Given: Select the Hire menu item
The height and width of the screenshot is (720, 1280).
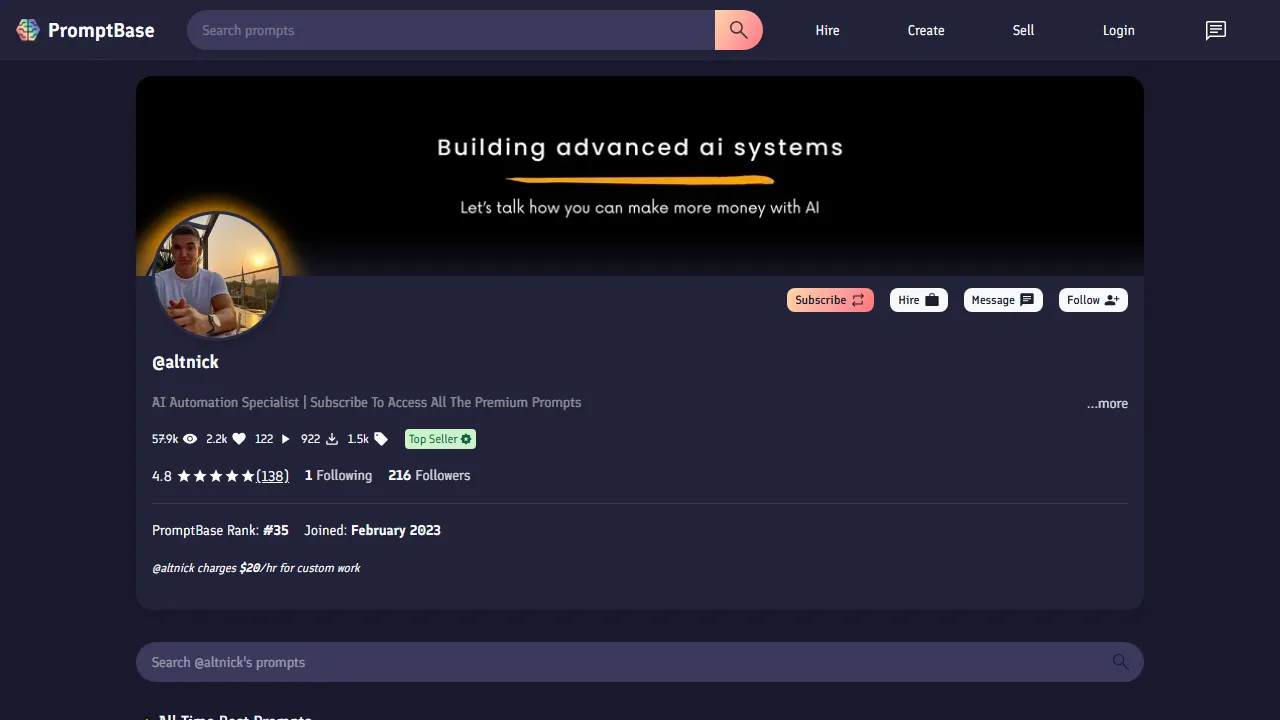Looking at the screenshot, I should pyautogui.click(x=827, y=30).
